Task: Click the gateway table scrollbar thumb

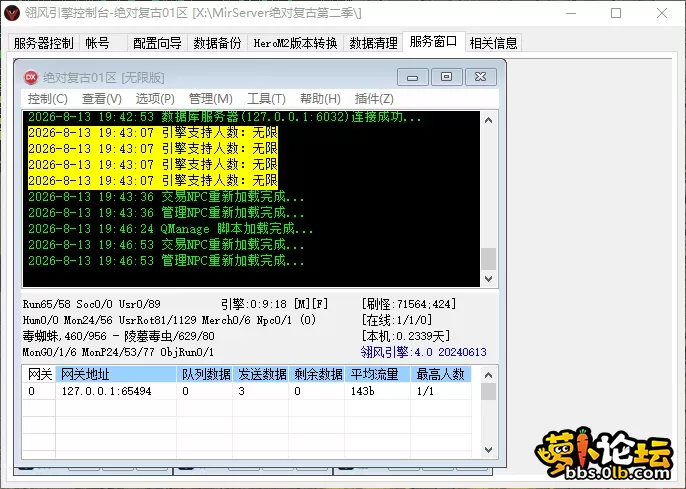Action: 489,391
